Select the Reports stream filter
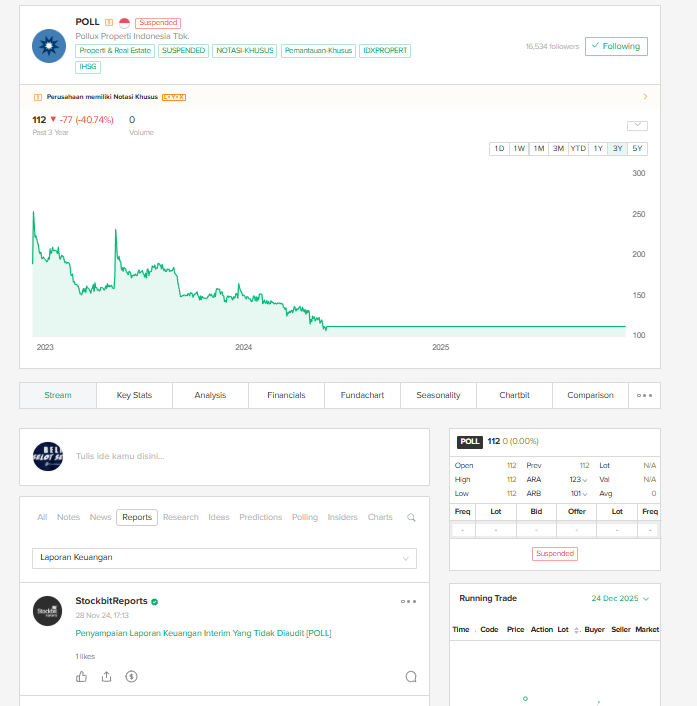 coord(137,517)
